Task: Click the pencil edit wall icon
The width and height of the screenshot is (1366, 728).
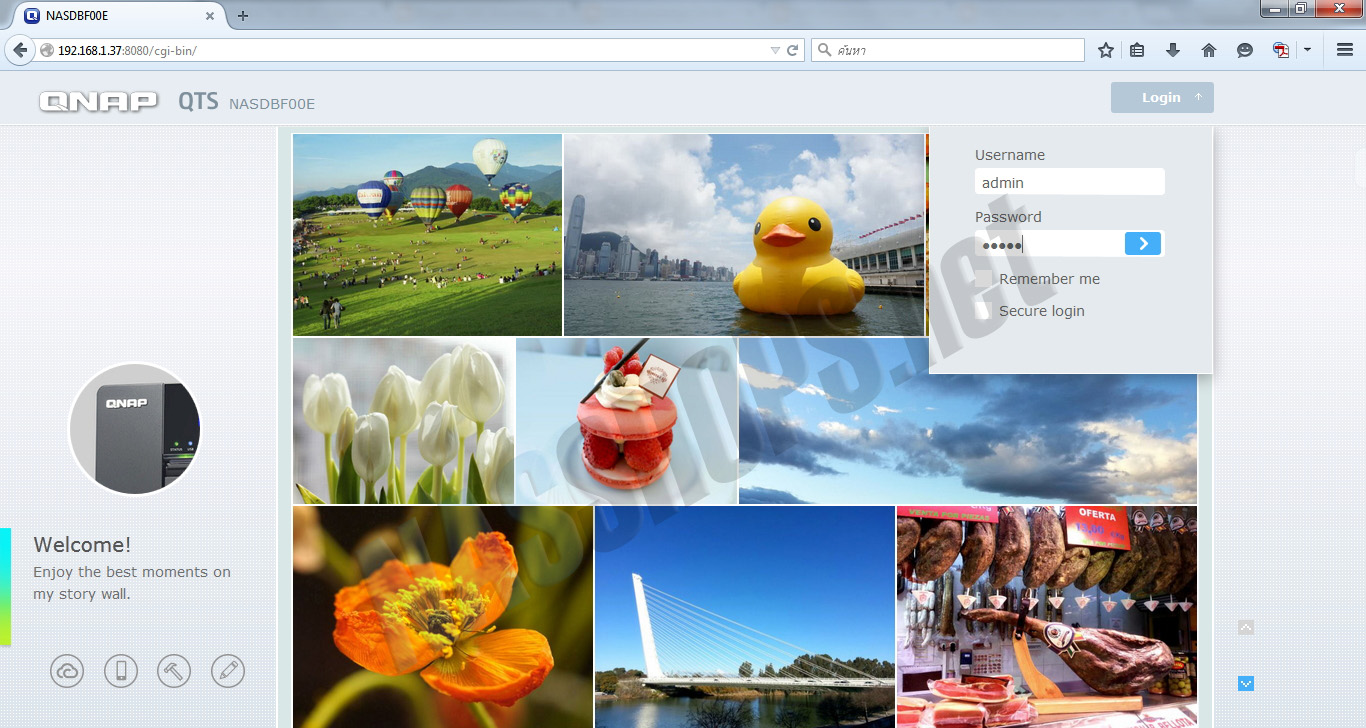Action: tap(228, 671)
